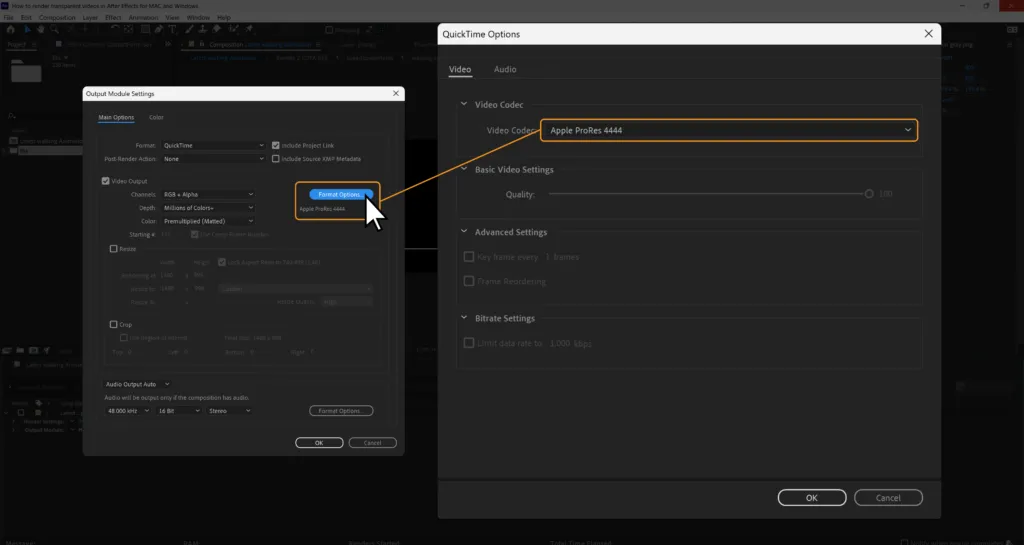Close the QuickTime Options dialog
The height and width of the screenshot is (545, 1024).
tap(929, 34)
